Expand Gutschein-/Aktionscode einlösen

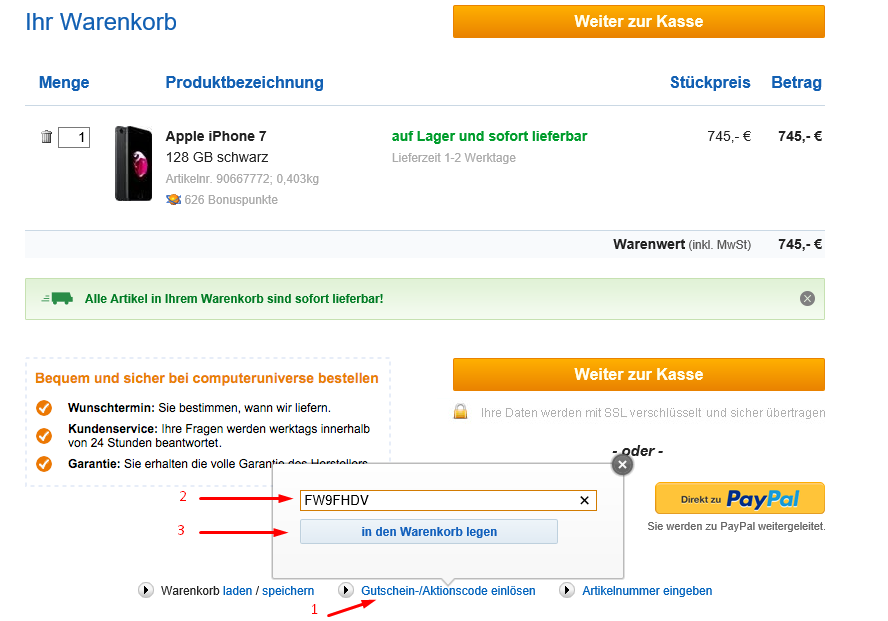447,590
